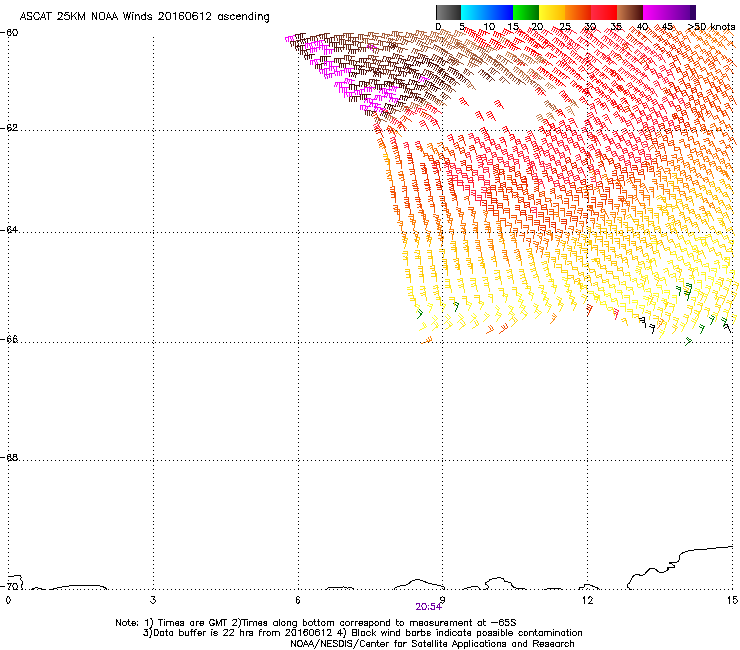
Task: Click the '6' longitude axis label
Action: point(298,600)
